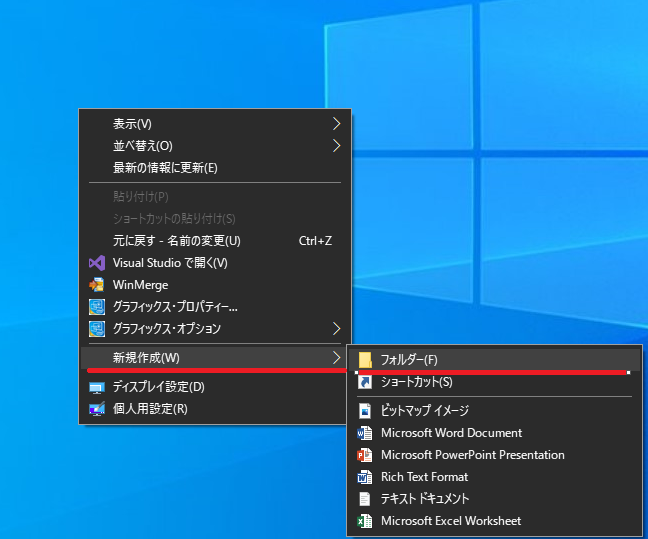Click the Visual Studio icon in context menu
This screenshot has height=539, width=648.
pyautogui.click(x=97, y=263)
